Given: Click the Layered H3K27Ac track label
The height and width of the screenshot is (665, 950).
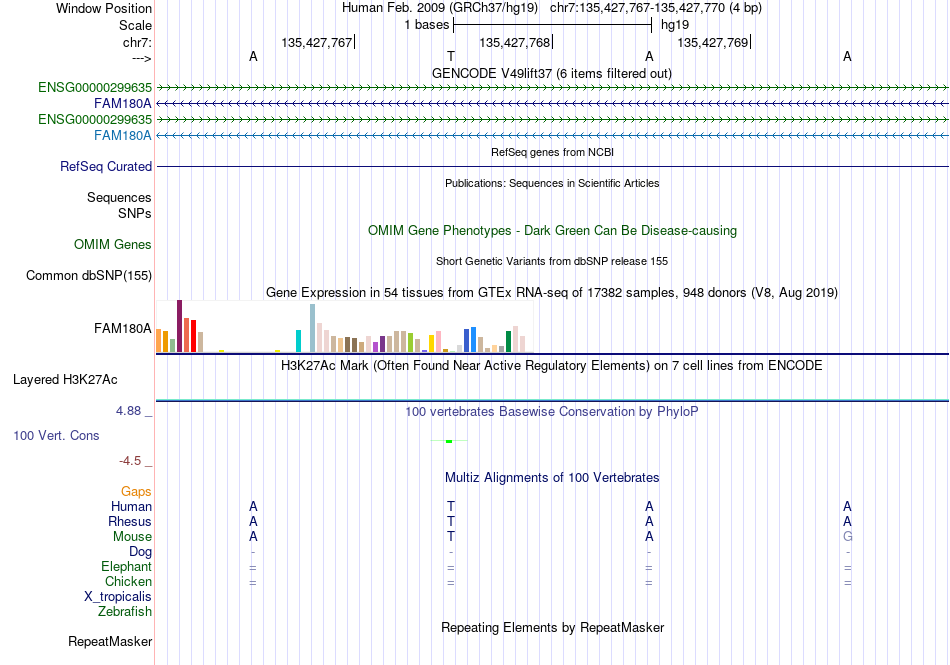Looking at the screenshot, I should (x=65, y=380).
